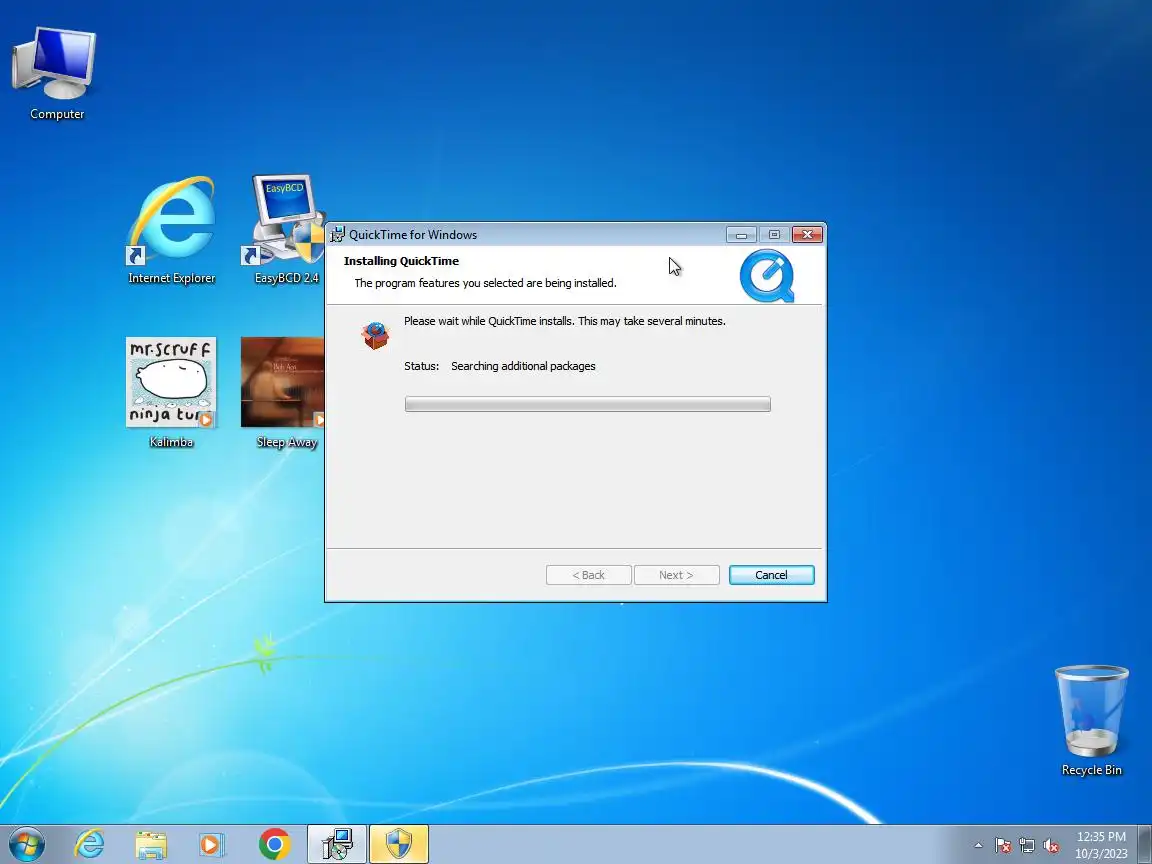The height and width of the screenshot is (864, 1152).
Task: Open the Action Center flag icon
Action: tap(1003, 846)
